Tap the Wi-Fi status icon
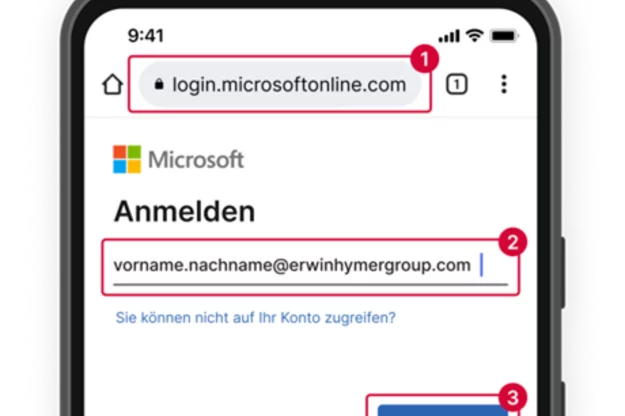The image size is (625, 416). coord(474,35)
